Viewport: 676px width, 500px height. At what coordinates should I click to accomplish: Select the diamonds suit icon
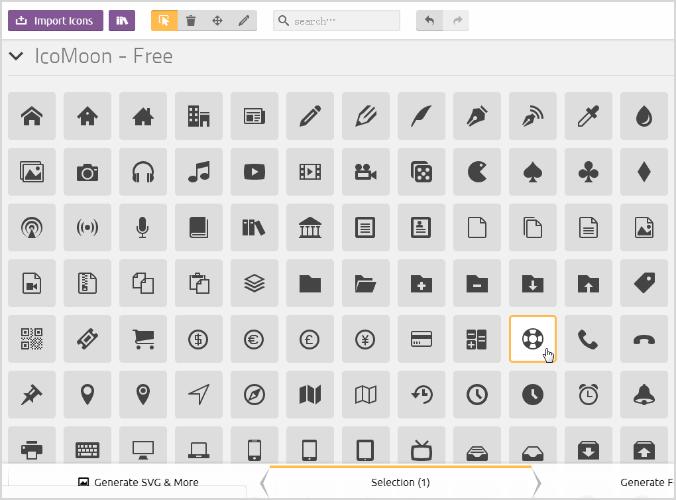point(644,172)
